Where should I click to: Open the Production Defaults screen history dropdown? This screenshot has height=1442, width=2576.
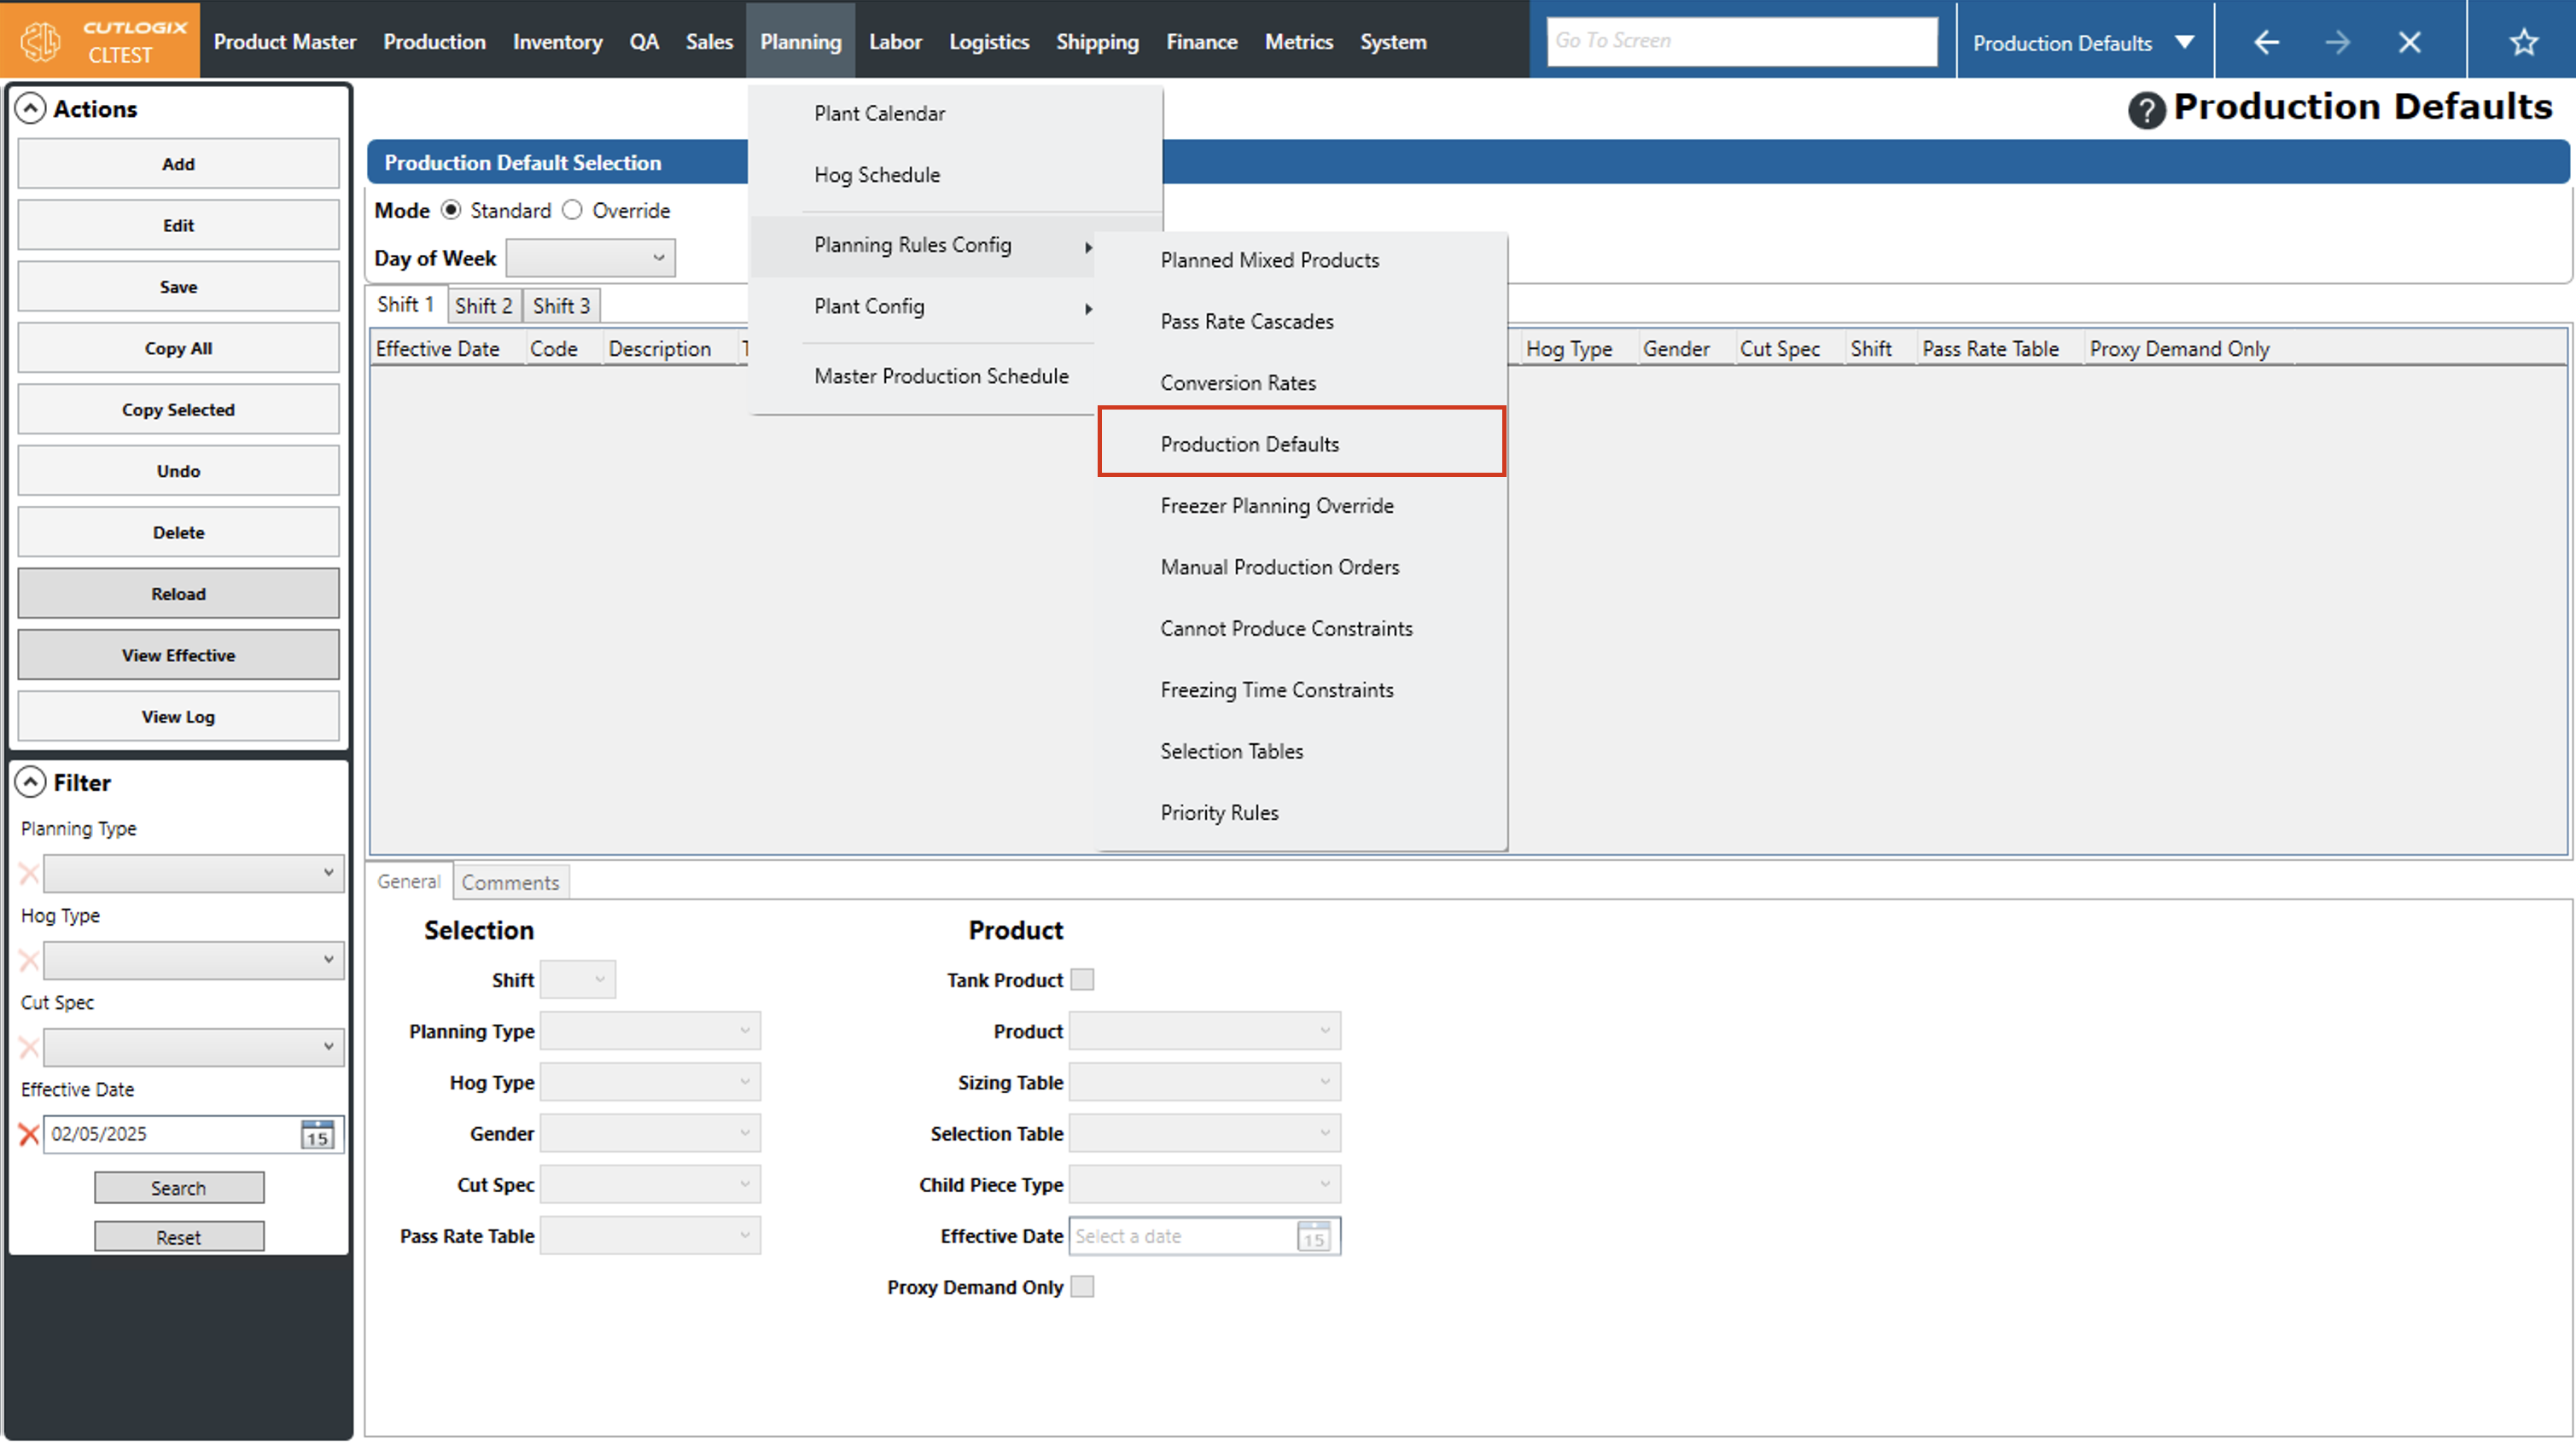[x=2185, y=42]
